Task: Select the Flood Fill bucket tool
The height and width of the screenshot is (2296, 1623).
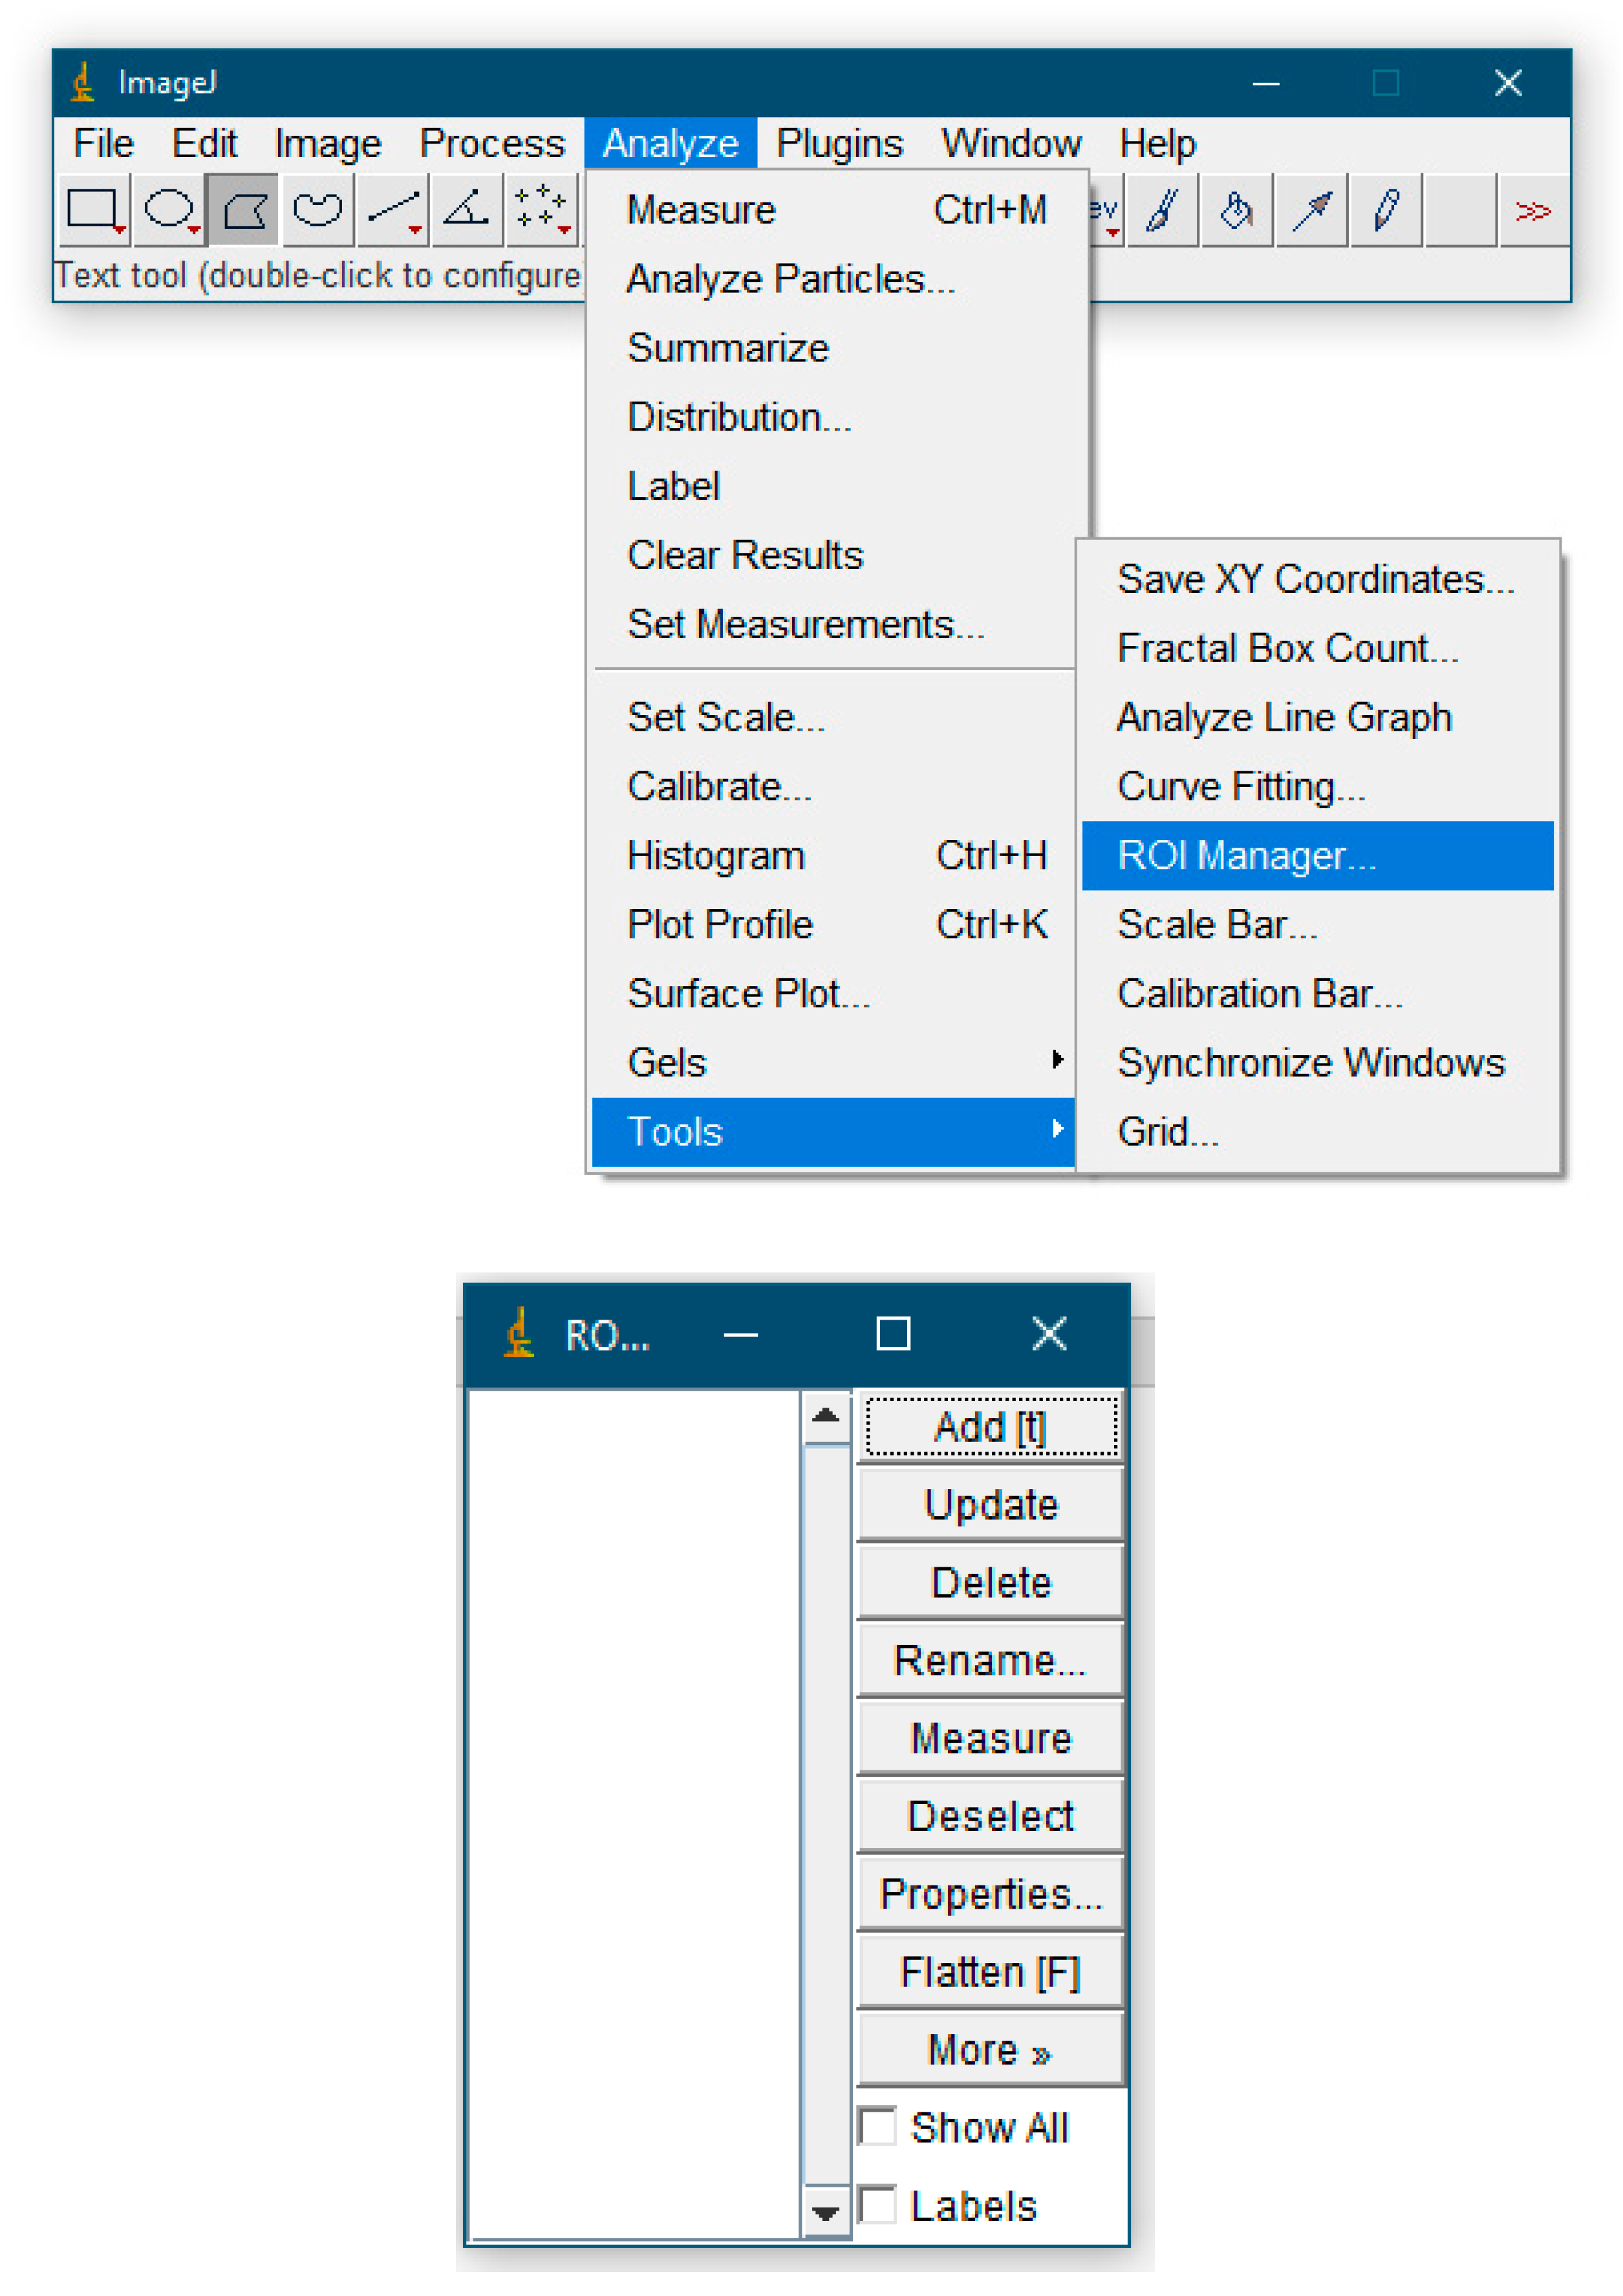Action: coord(1237,211)
